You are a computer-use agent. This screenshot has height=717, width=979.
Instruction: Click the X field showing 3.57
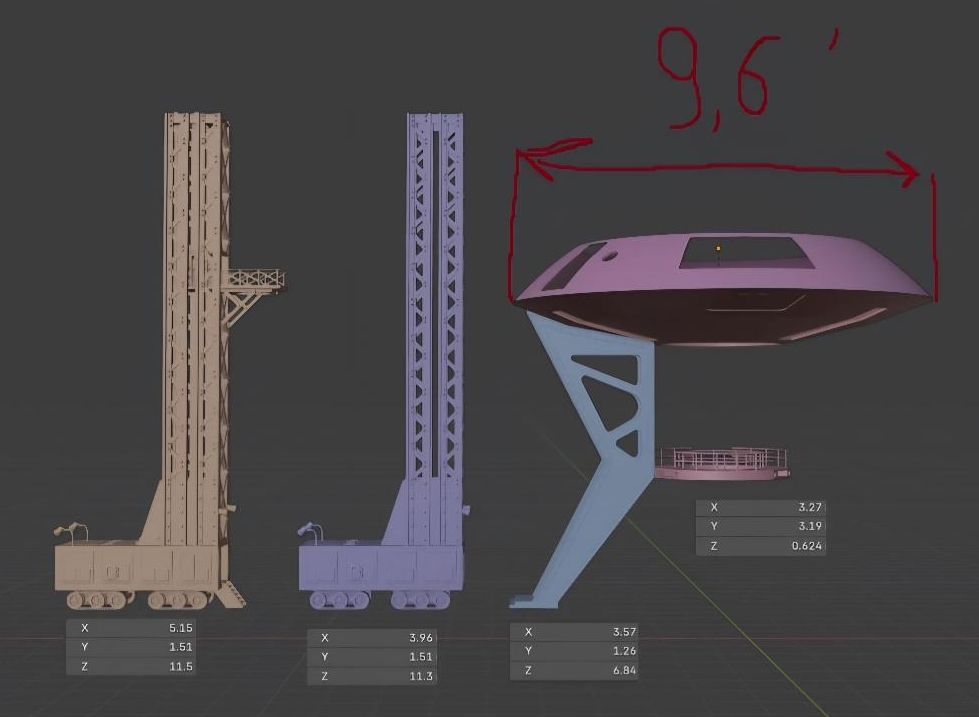pyautogui.click(x=574, y=632)
